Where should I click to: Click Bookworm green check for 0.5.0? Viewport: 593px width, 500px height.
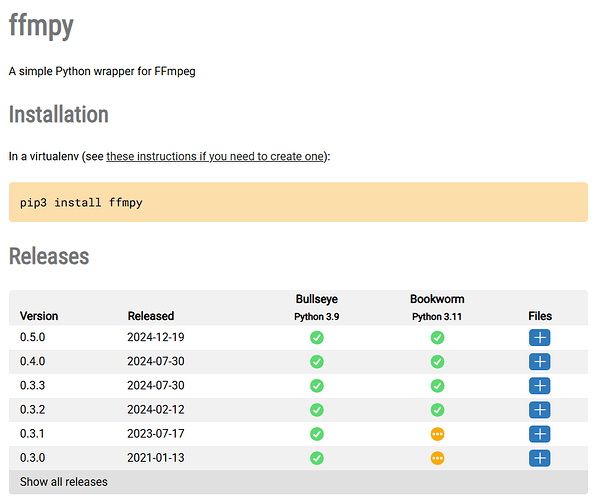click(x=438, y=337)
